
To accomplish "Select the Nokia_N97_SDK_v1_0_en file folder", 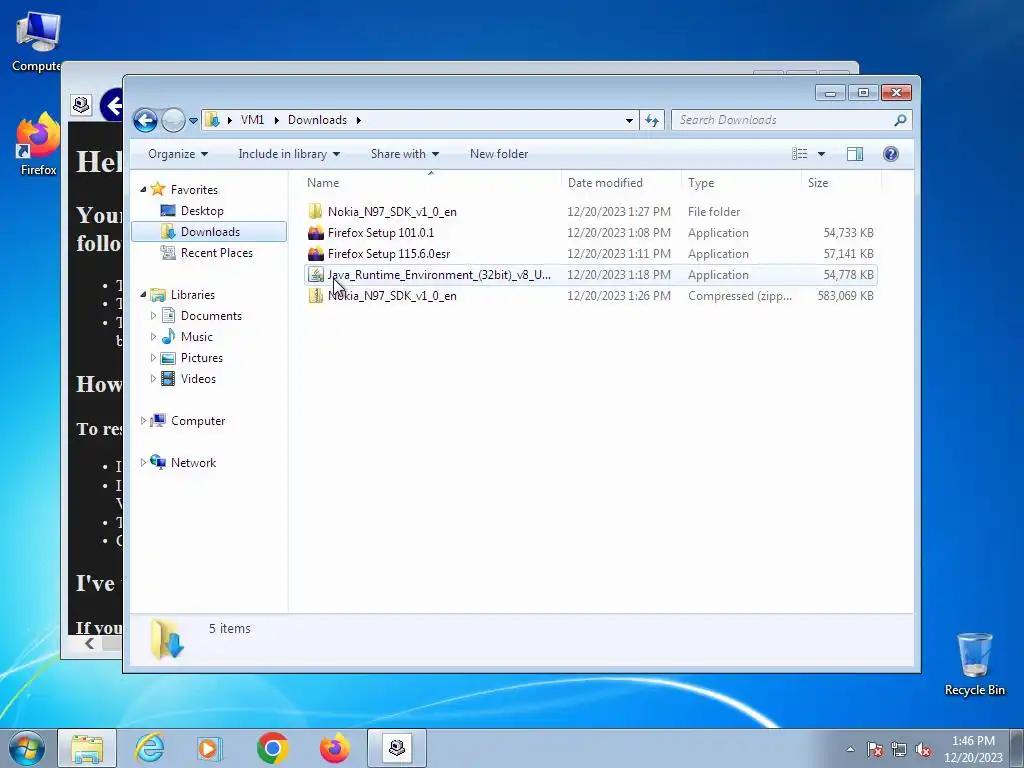I will point(392,212).
